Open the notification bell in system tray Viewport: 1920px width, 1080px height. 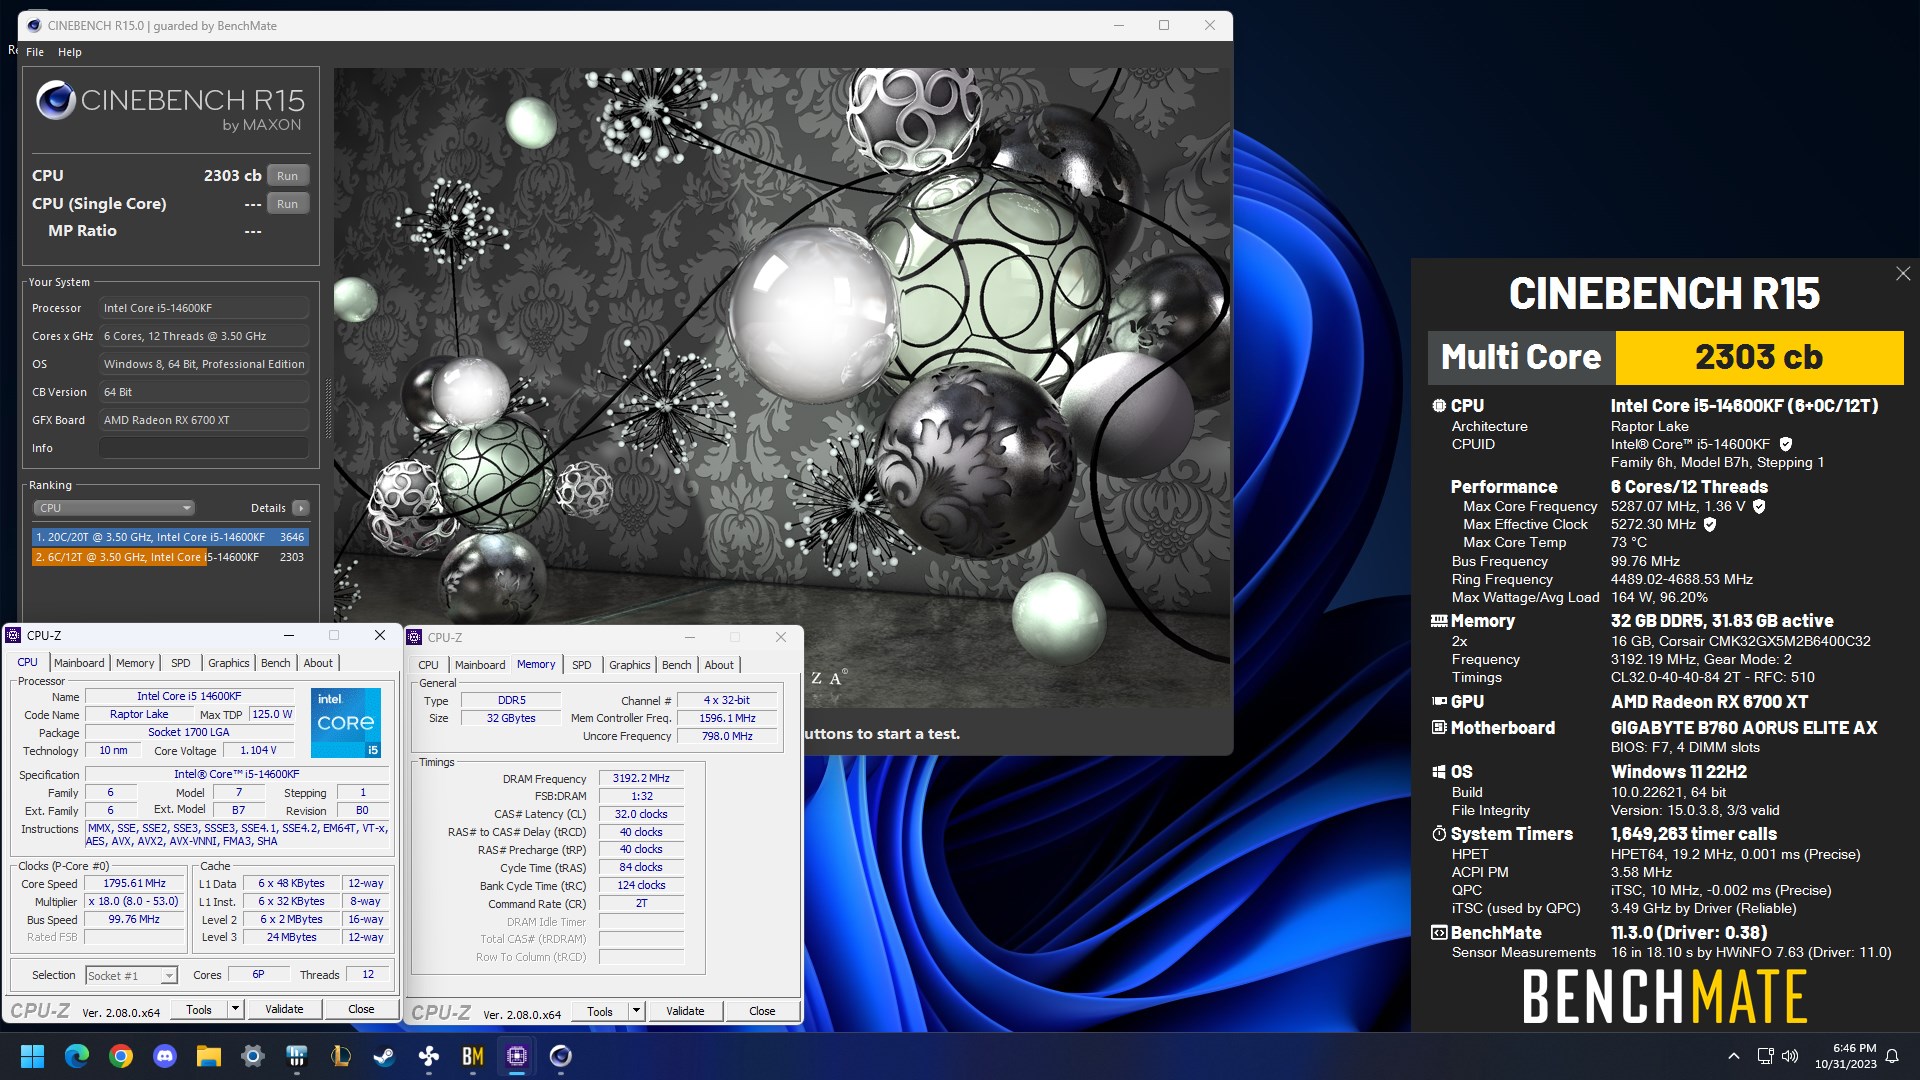coord(1892,1056)
